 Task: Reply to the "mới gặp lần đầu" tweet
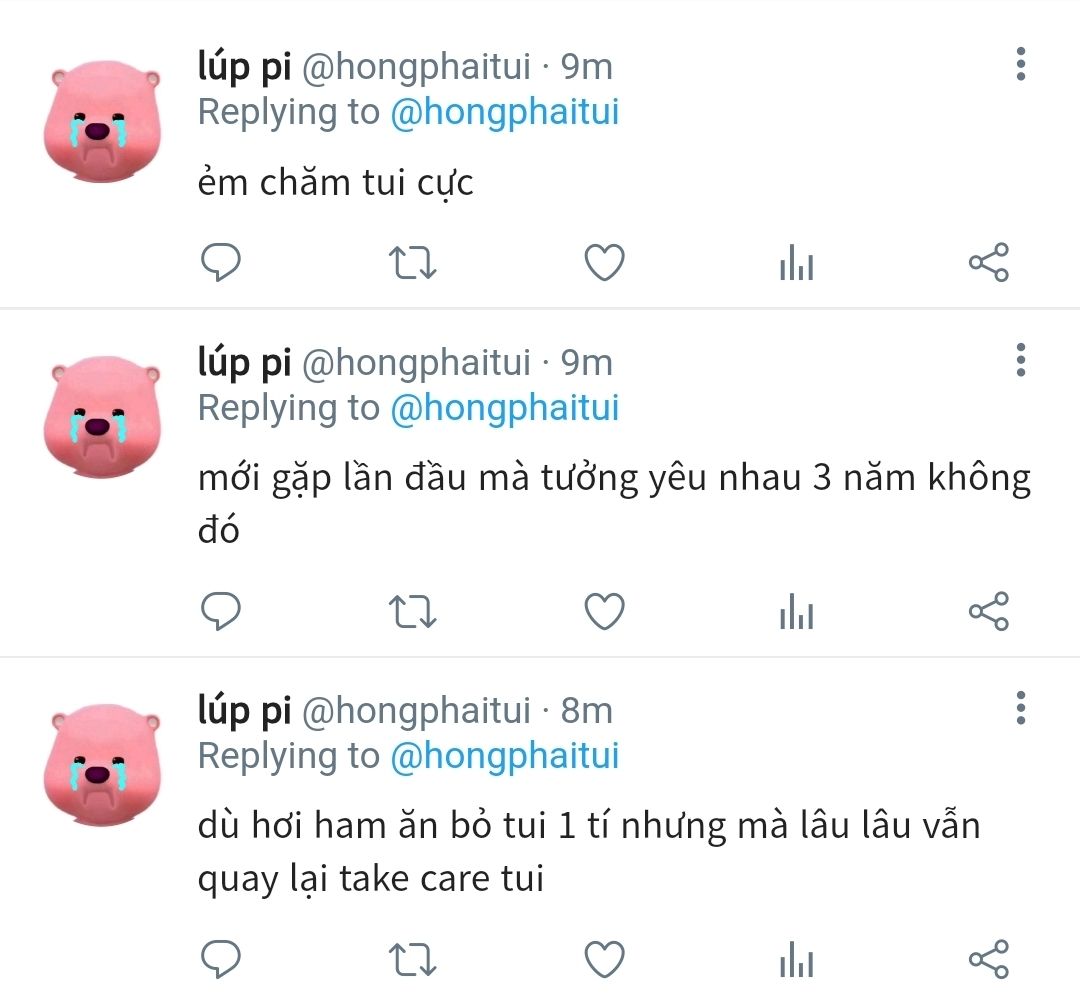pyautogui.click(x=220, y=611)
